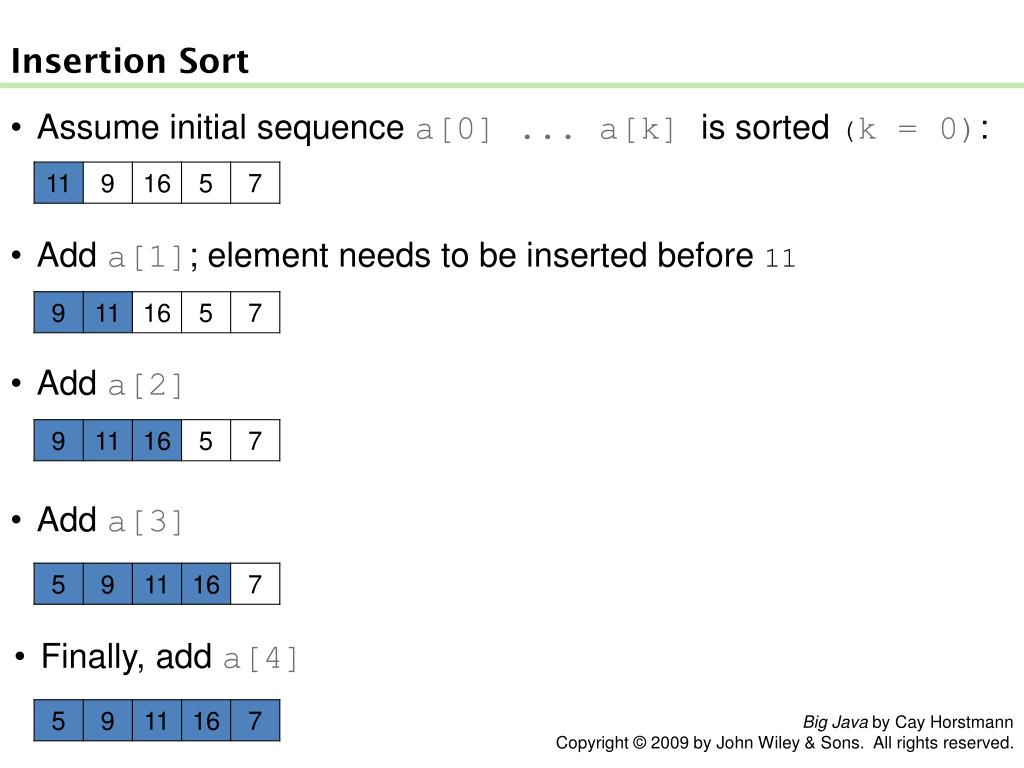1024x768 pixels.
Task: Select blue cell 11 in first array
Action: coord(59,183)
